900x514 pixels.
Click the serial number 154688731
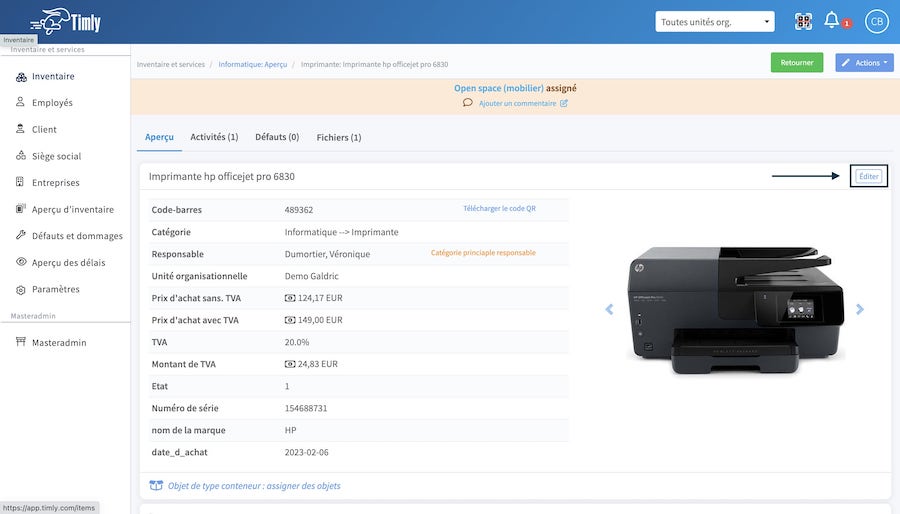tap(306, 408)
